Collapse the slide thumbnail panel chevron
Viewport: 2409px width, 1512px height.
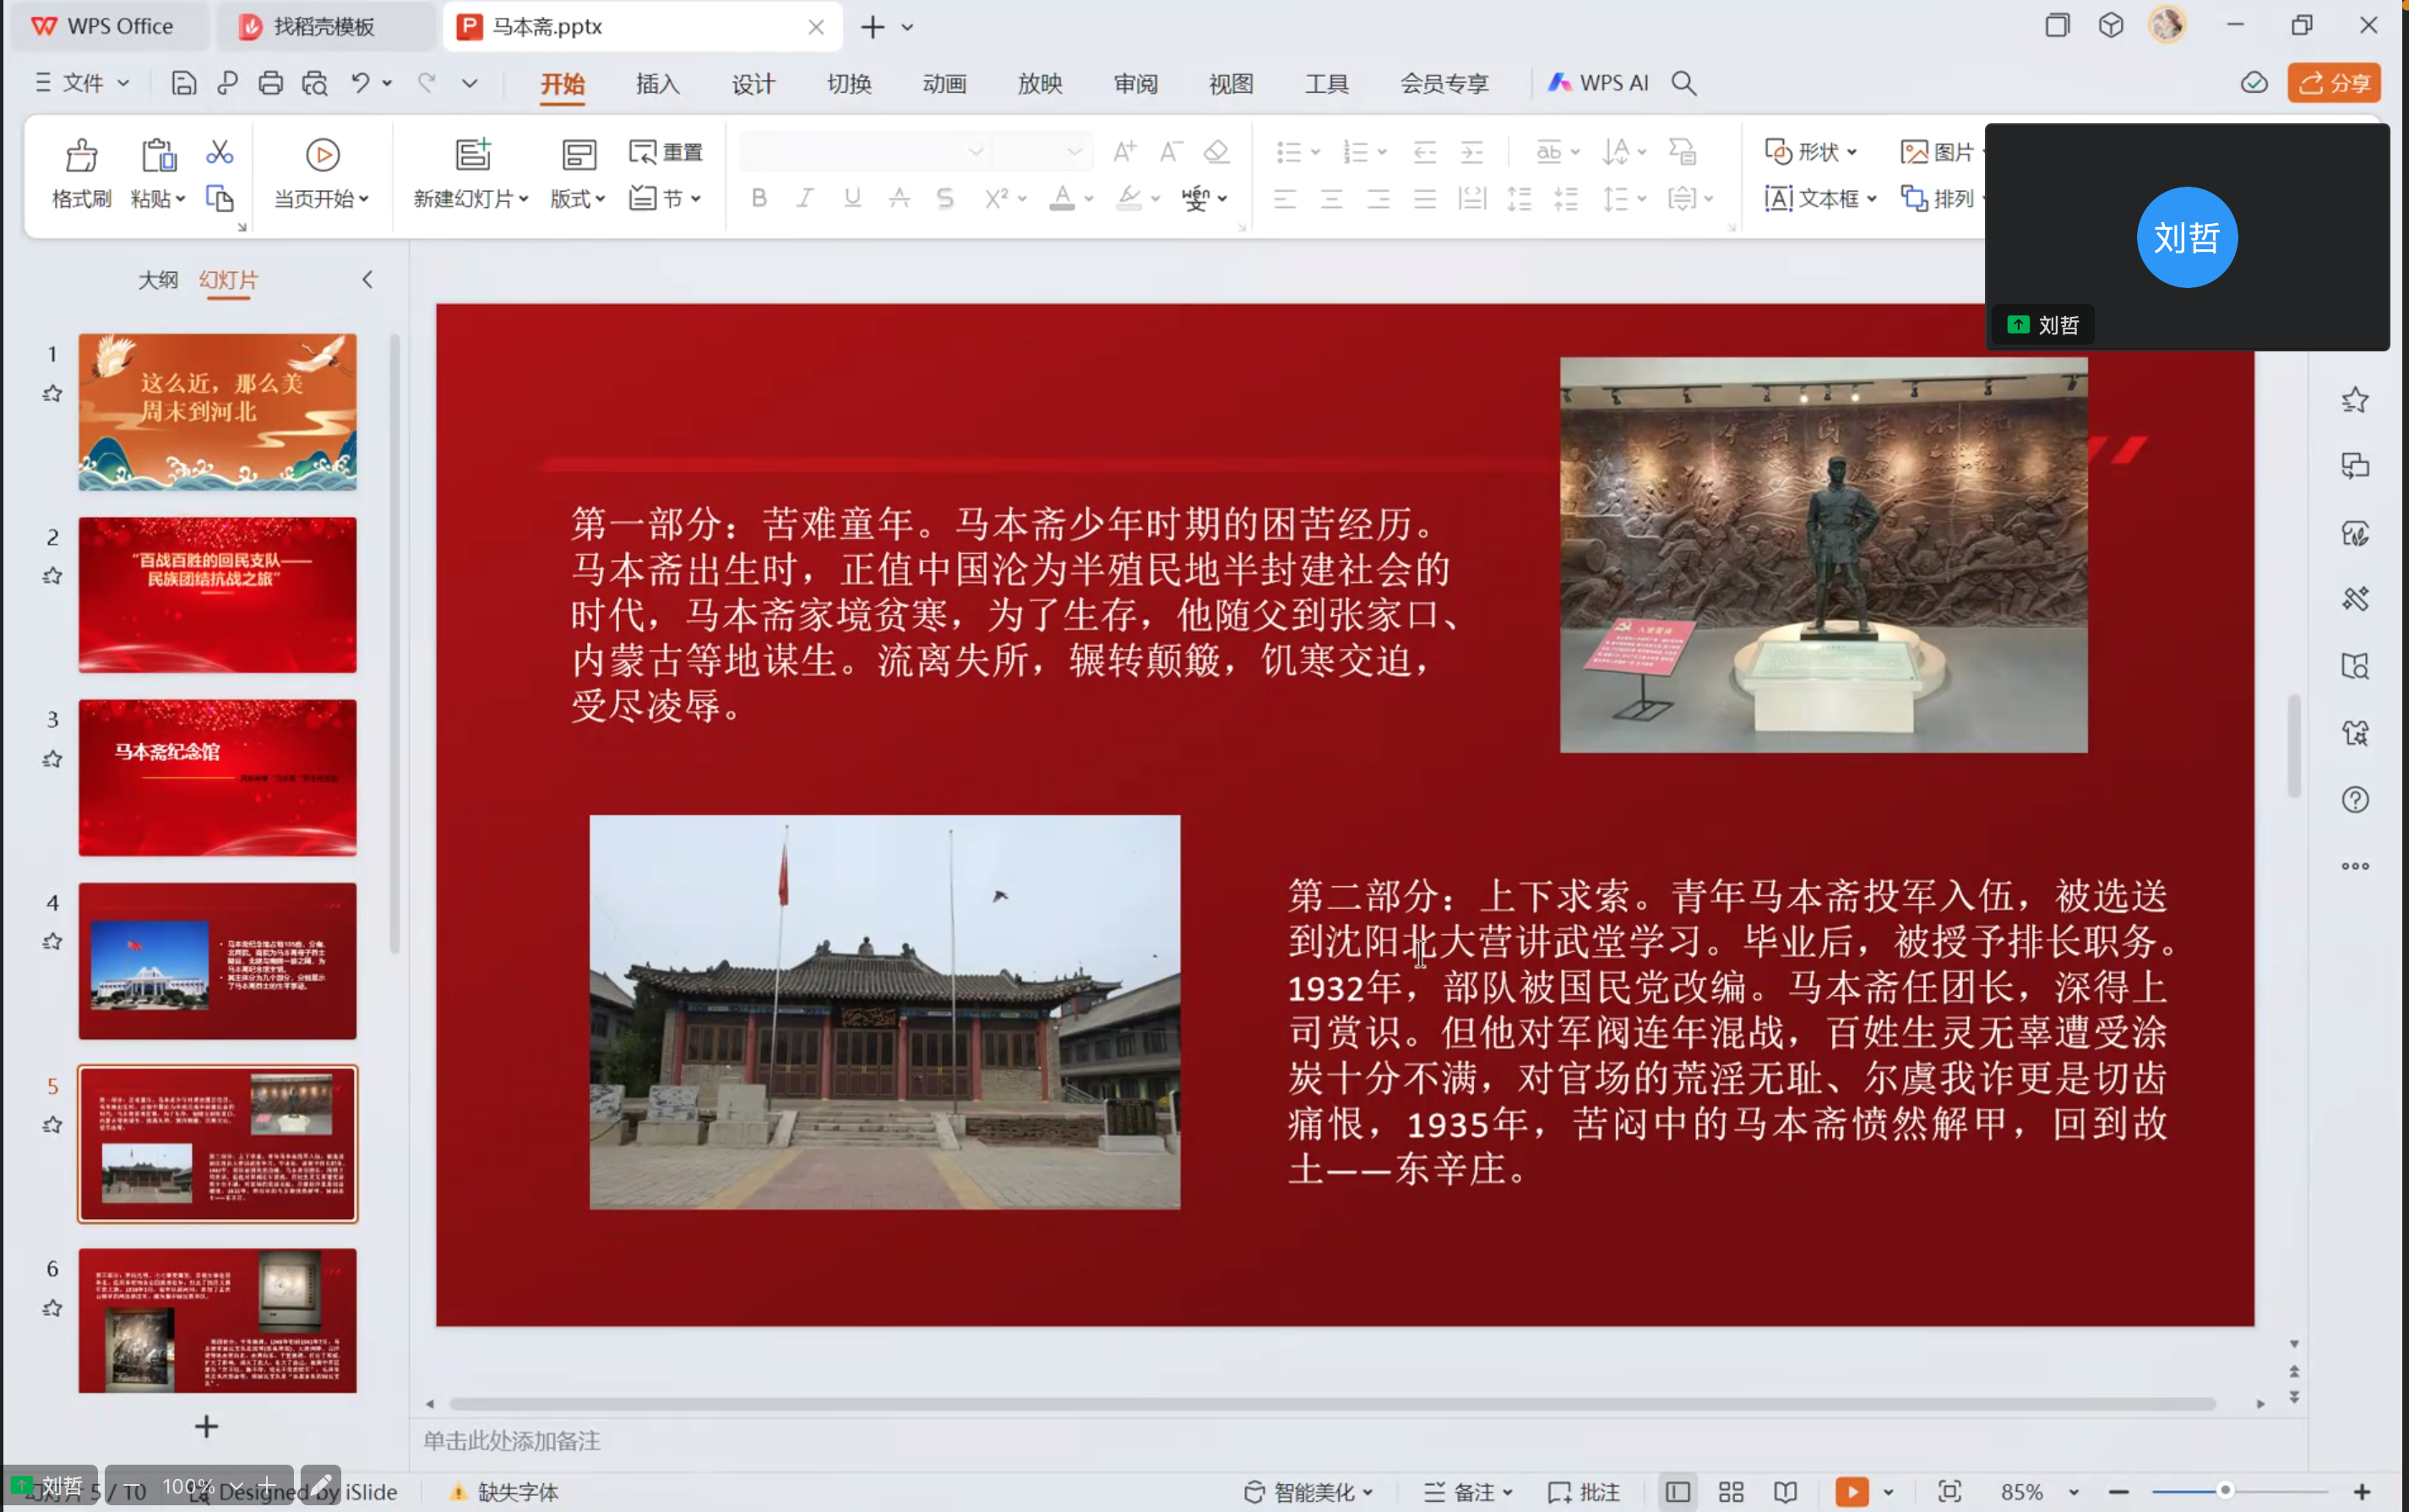click(367, 280)
